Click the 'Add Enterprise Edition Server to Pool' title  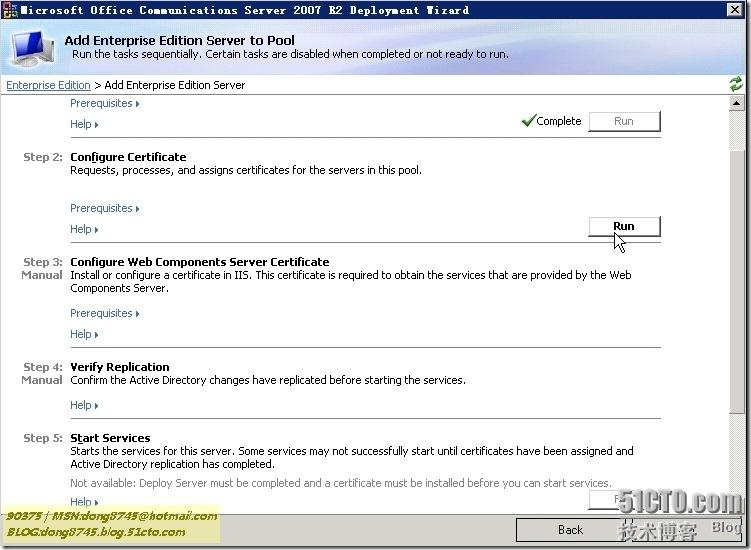pyautogui.click(x=180, y=40)
